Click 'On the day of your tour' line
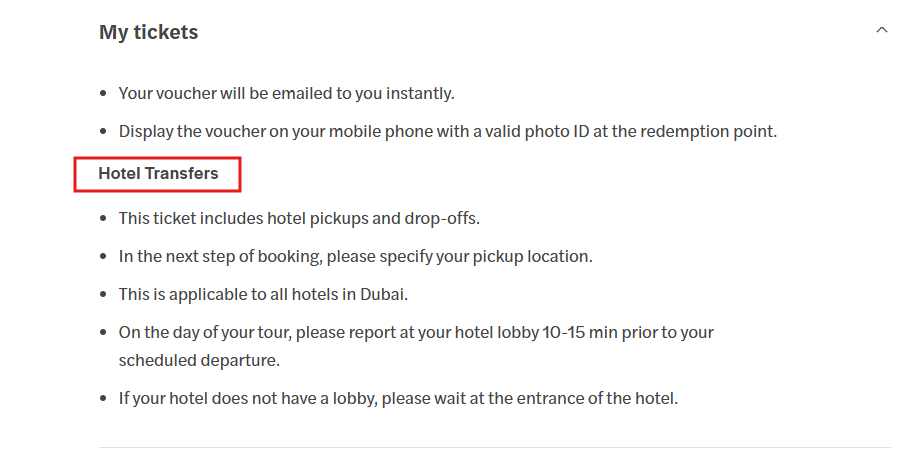The image size is (898, 460). 415,332
